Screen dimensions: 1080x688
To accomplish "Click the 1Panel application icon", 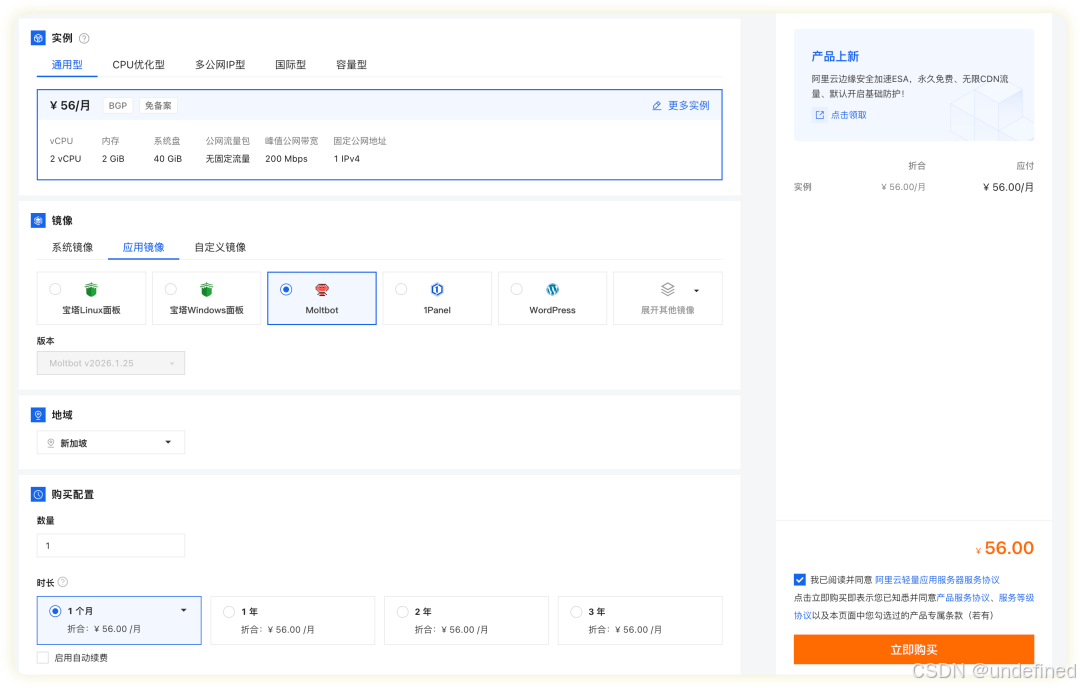I will 436,290.
